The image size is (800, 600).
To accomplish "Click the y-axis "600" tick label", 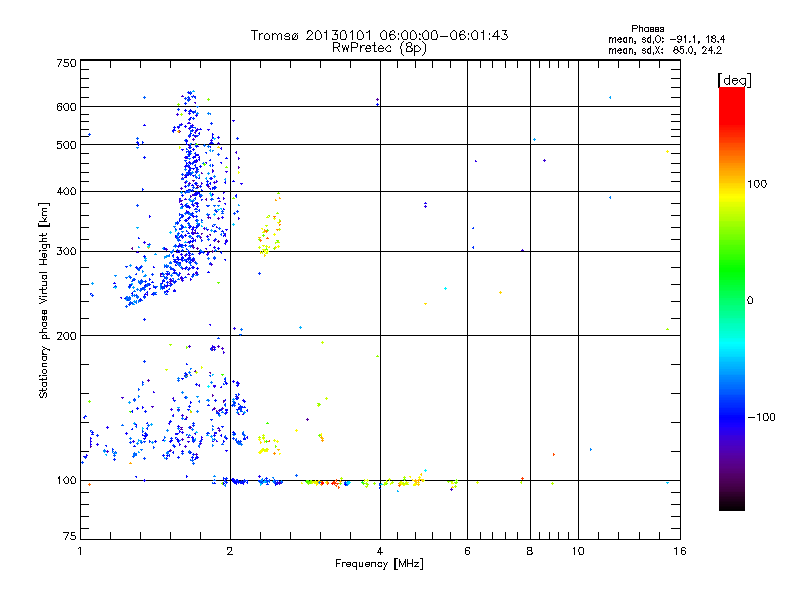I will 66,107.
